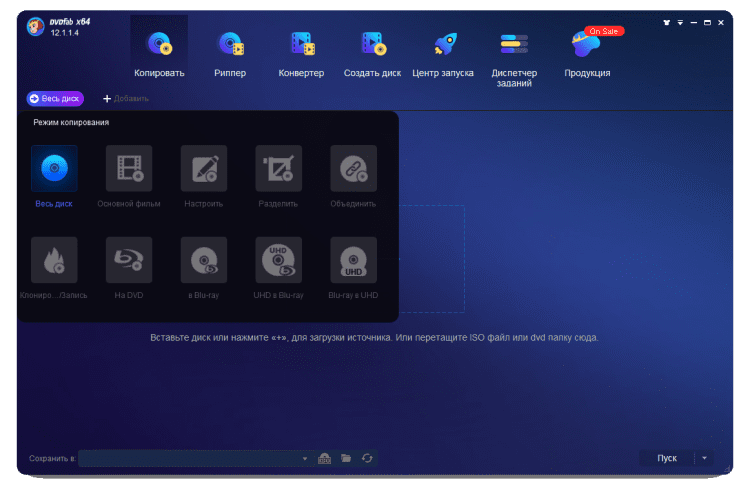Open Центр запуска rocket icon
750x498 pixels.
click(445, 44)
